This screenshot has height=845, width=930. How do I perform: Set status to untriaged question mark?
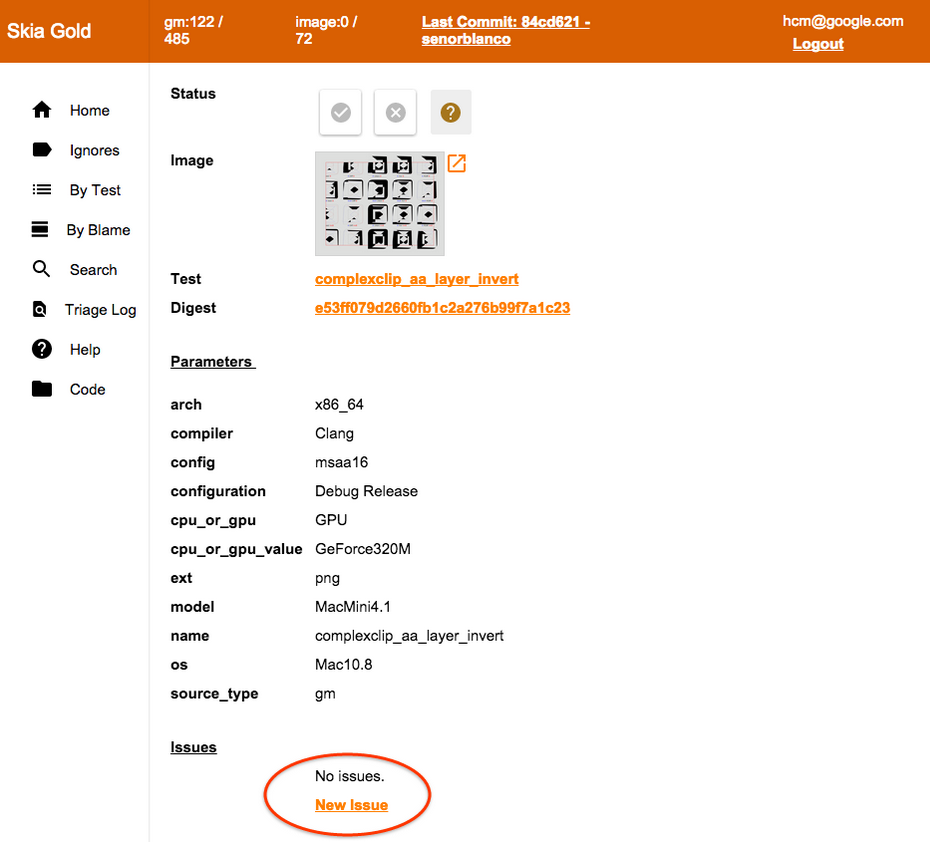tap(450, 113)
